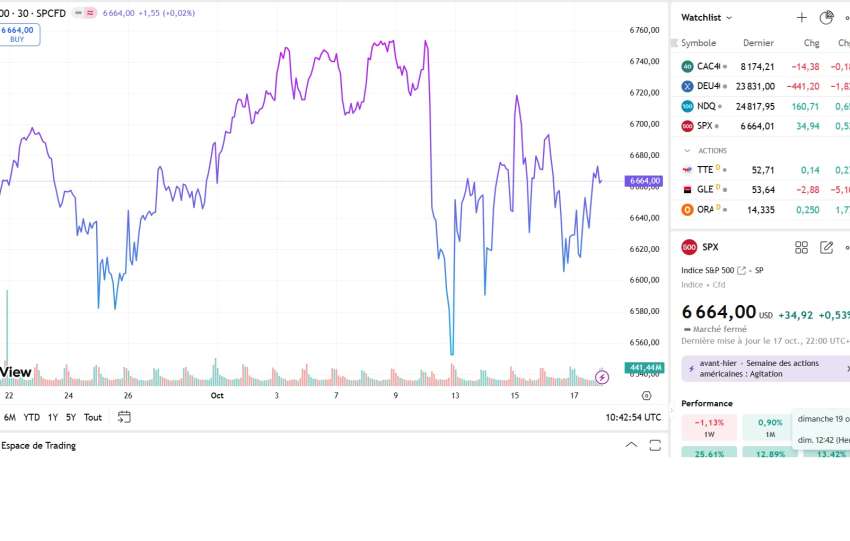Screen dimensions: 850x541
Task: Open the Semaine des actions américaines news banner
Action: (x=765, y=368)
